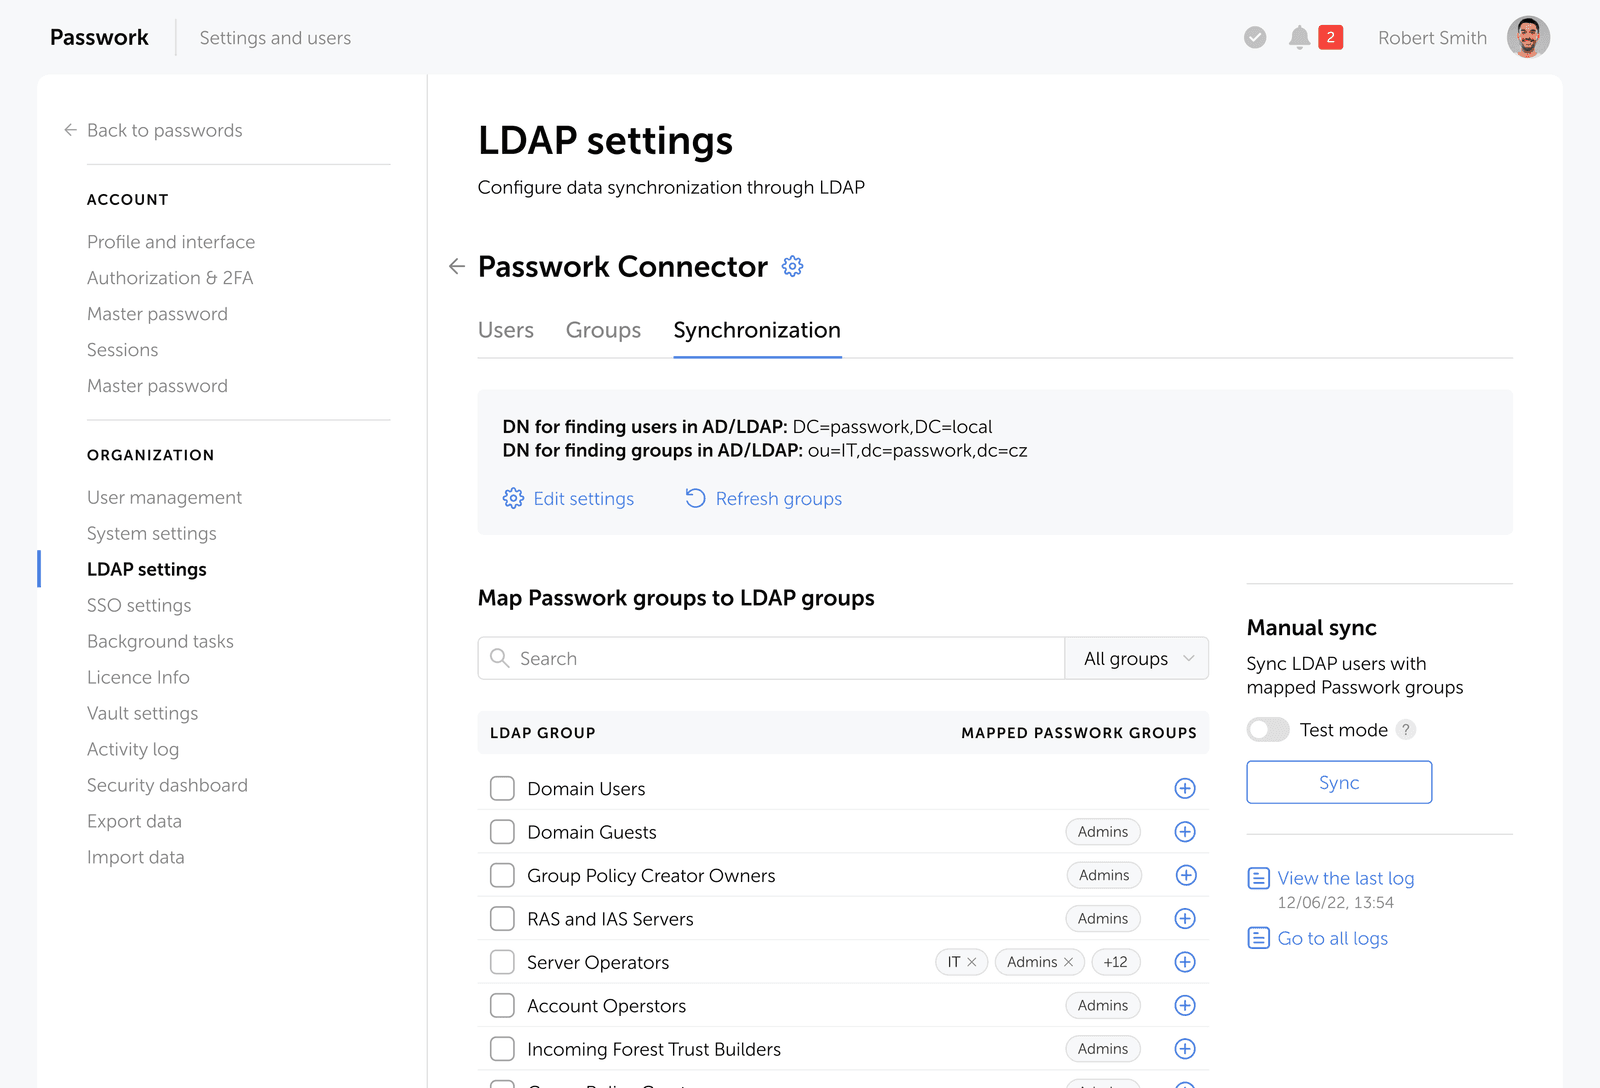Image resolution: width=1600 pixels, height=1088 pixels.
Task: Expand the +12 more groups tag
Action: pyautogui.click(x=1115, y=962)
